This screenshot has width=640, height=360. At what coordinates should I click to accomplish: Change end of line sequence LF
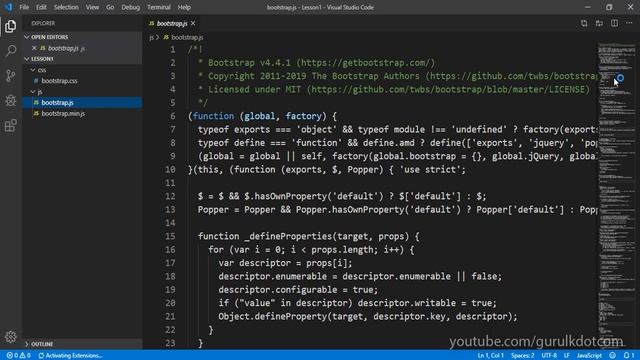567,356
